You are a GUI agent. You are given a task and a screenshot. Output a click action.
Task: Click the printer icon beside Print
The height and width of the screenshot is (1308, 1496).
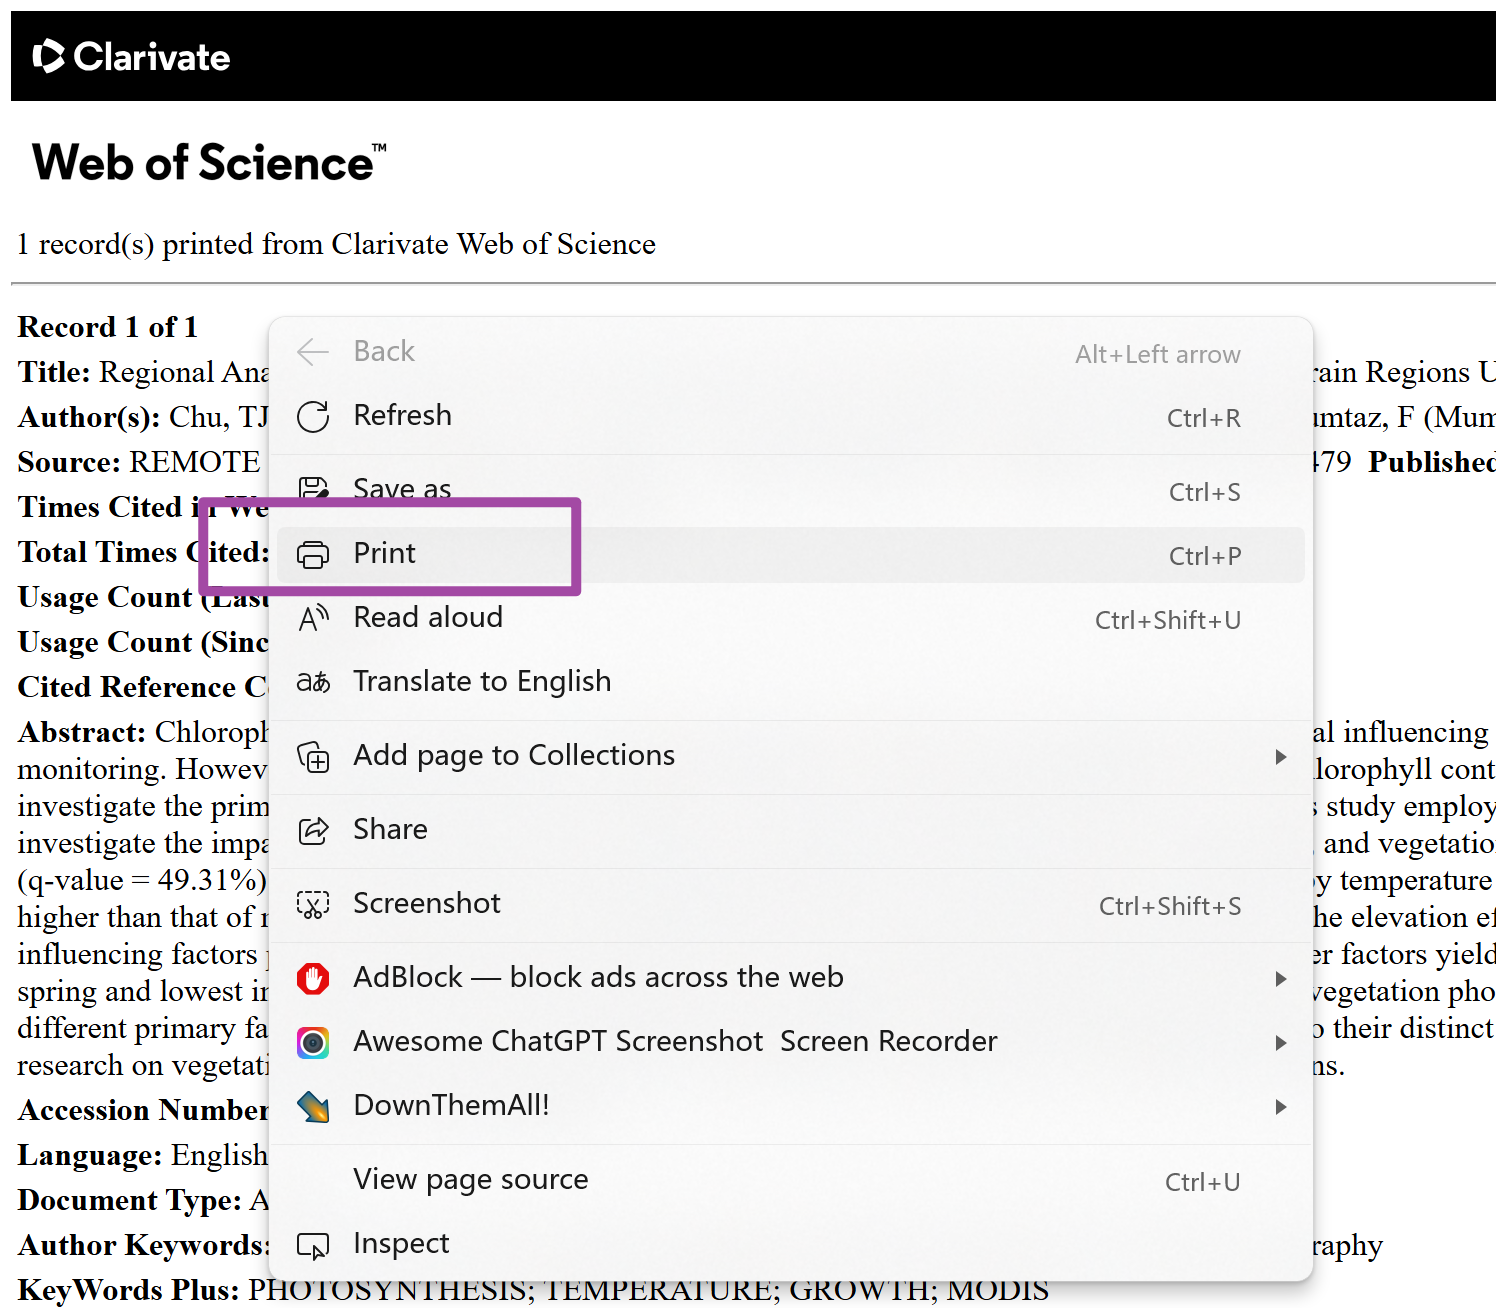[x=313, y=554]
